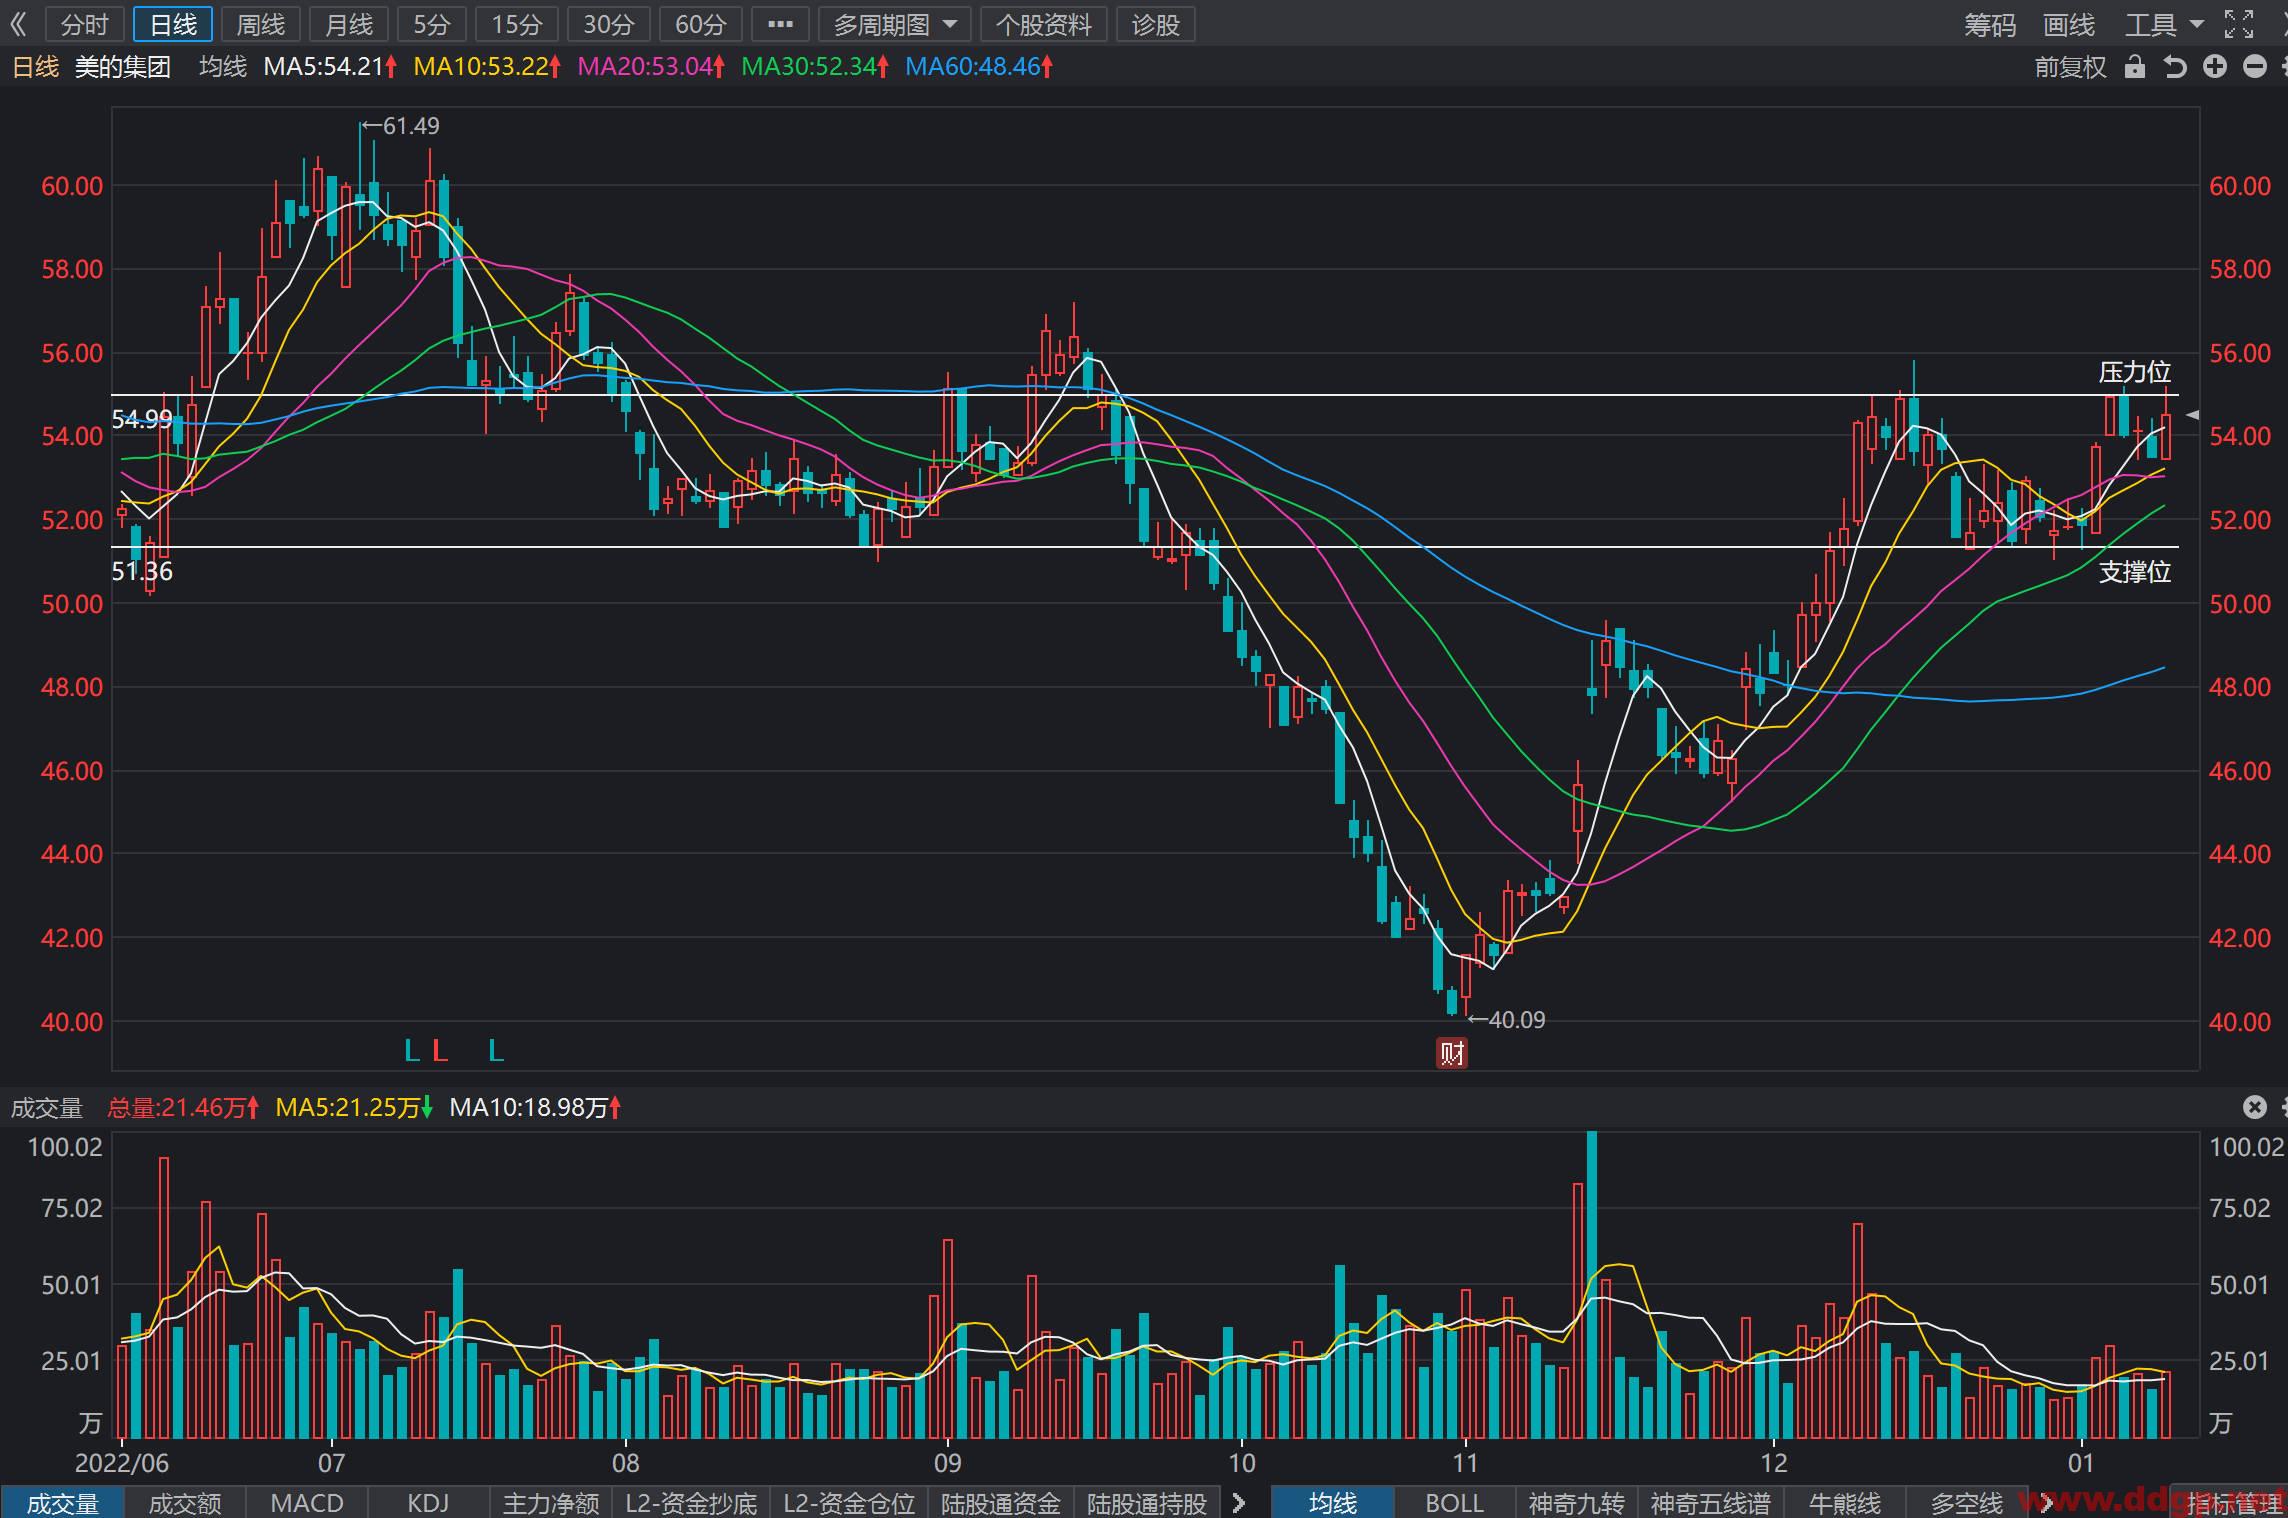
Task: Switch main indicator to BOLL
Action: tap(1455, 1503)
